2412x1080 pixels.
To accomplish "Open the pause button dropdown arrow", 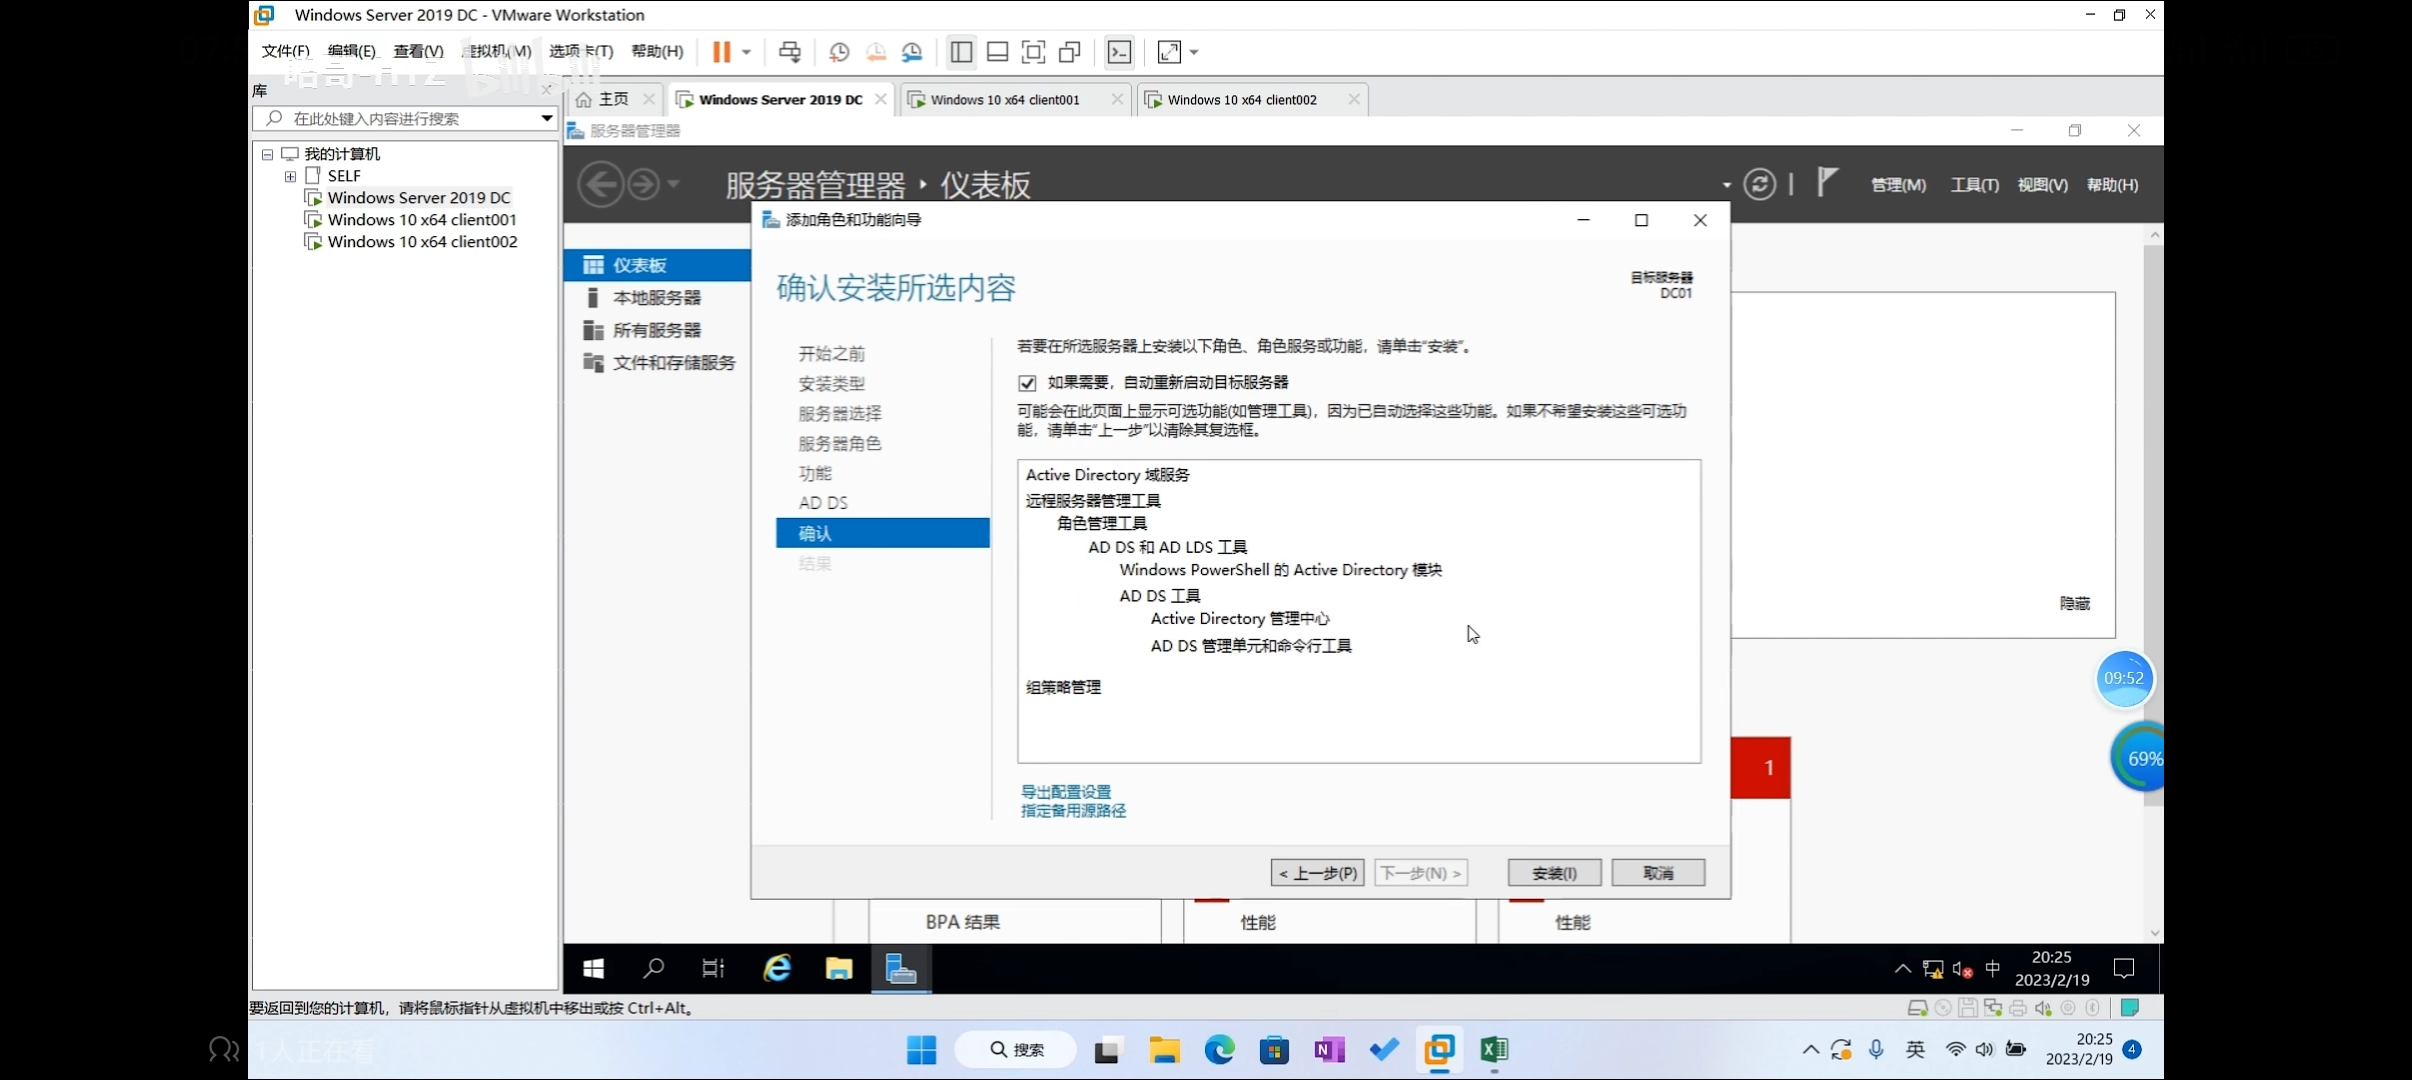I will pos(746,52).
